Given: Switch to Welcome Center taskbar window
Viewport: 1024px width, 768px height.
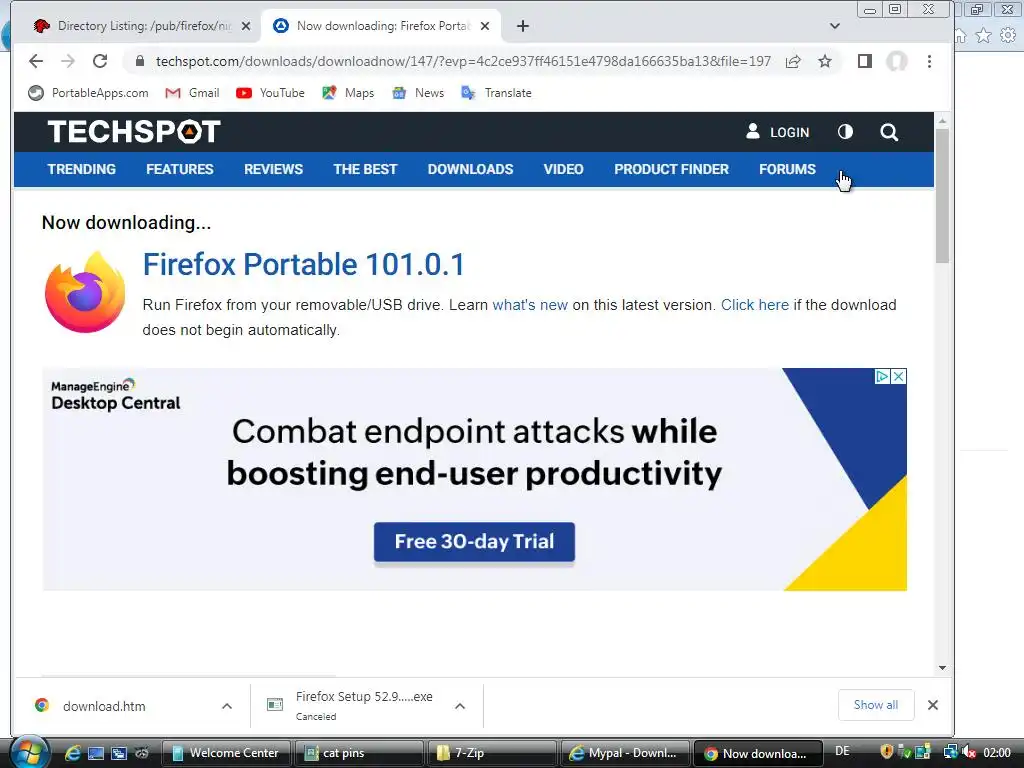Looking at the screenshot, I should click(x=226, y=753).
